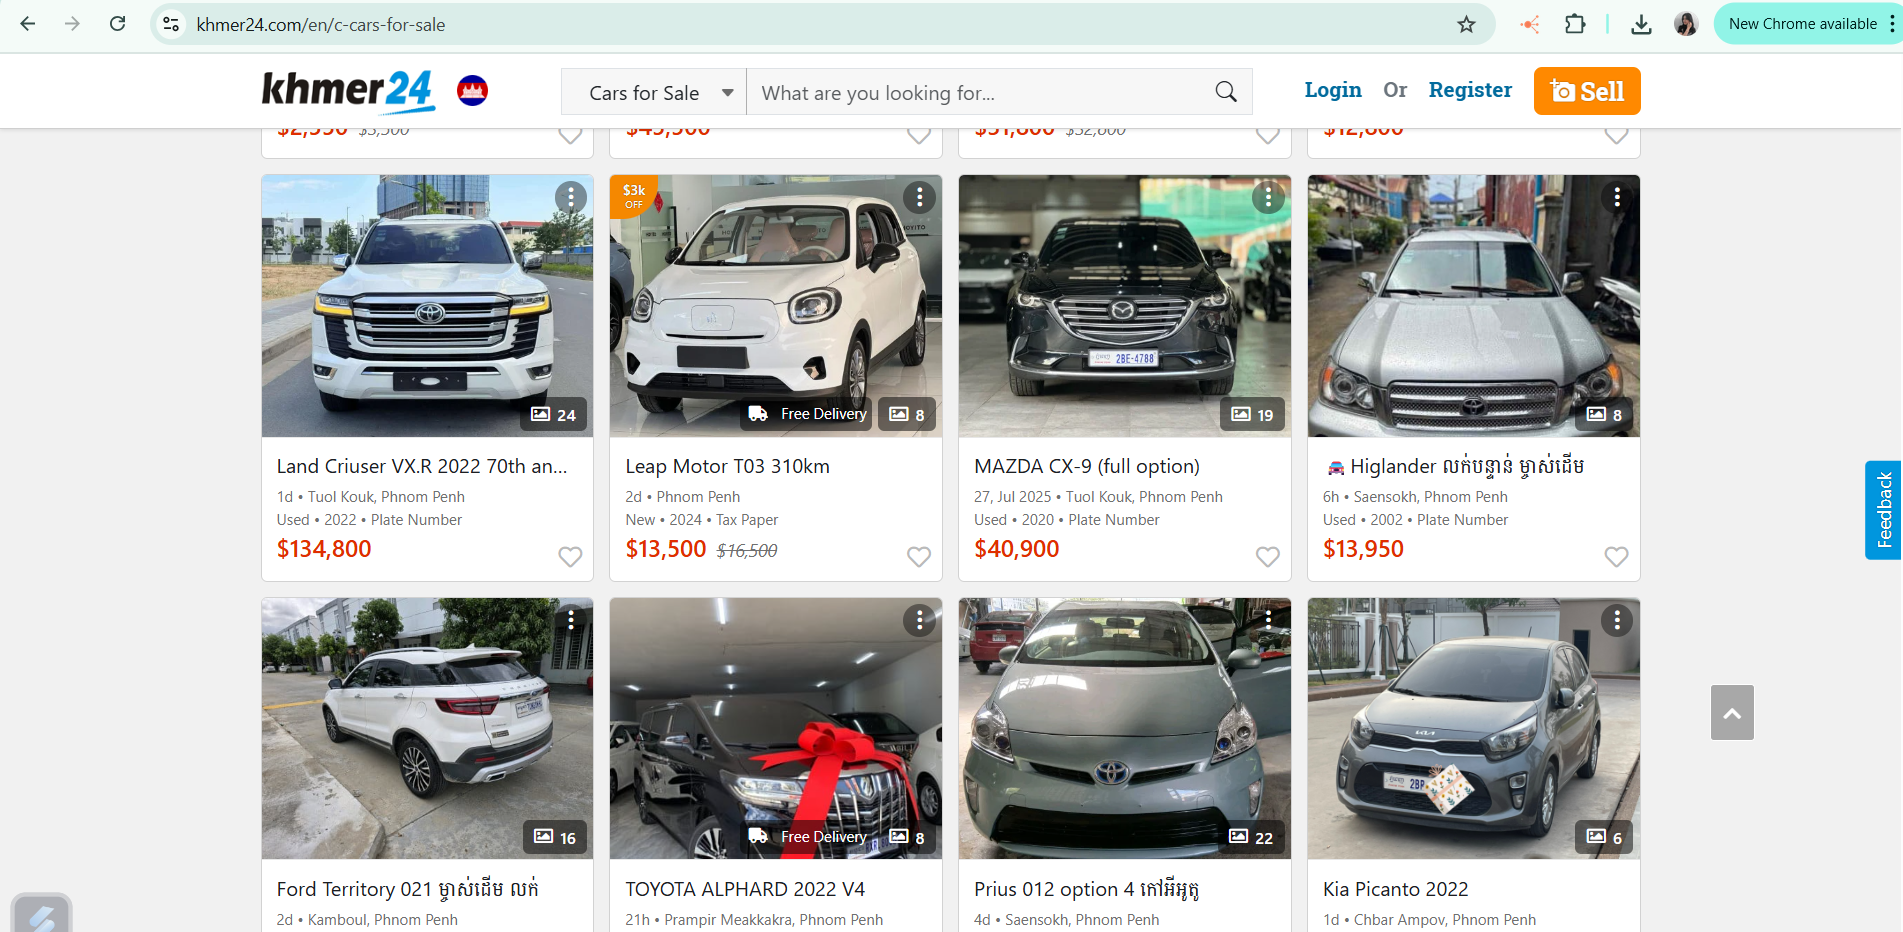Open Chrome profile avatar
The image size is (1903, 932).
[x=1686, y=24]
